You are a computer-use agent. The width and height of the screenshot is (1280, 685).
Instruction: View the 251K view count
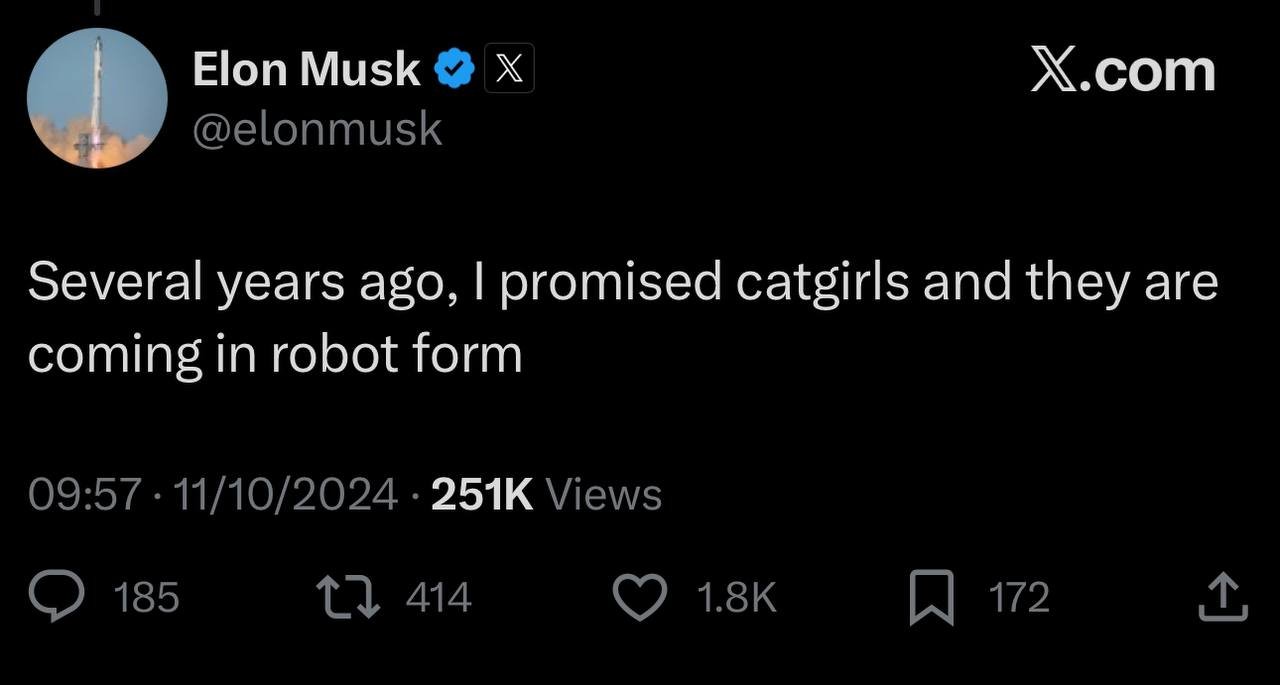(x=482, y=494)
